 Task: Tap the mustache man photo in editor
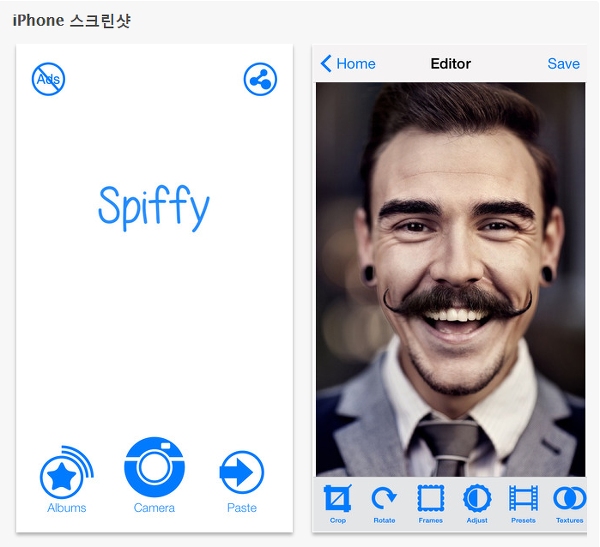coord(450,279)
